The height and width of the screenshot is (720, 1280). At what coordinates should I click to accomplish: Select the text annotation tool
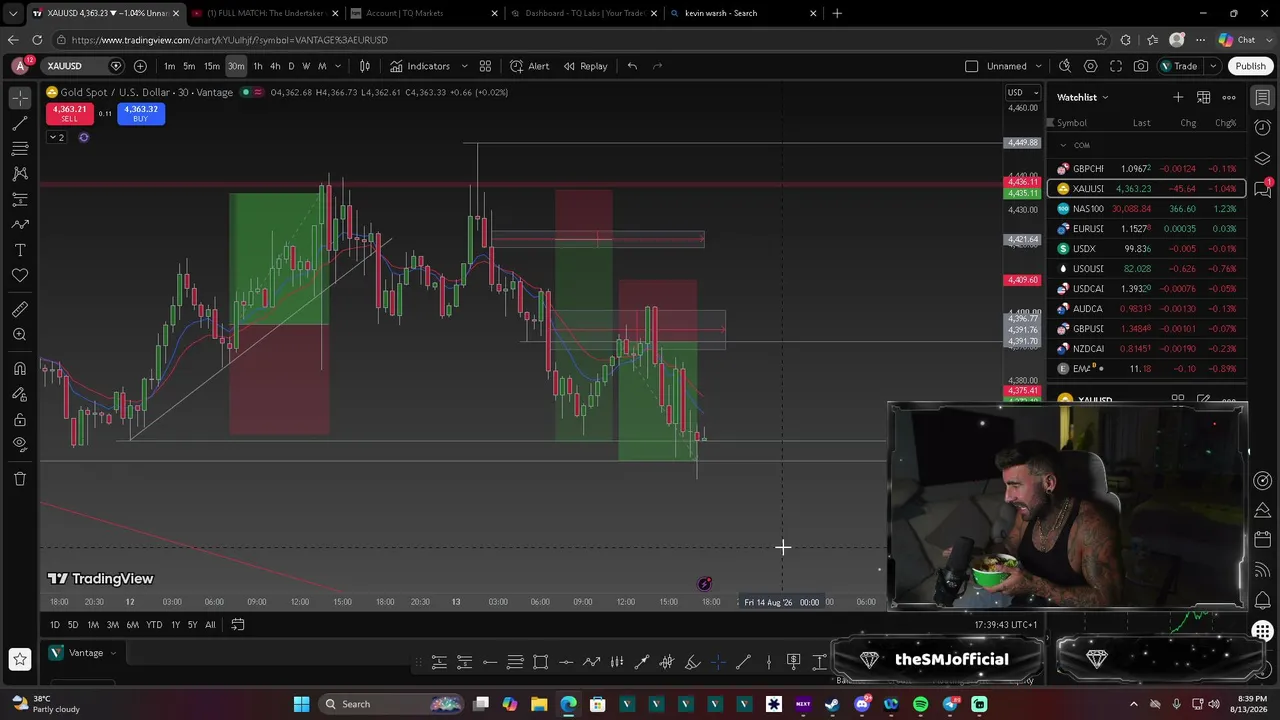click(20, 250)
